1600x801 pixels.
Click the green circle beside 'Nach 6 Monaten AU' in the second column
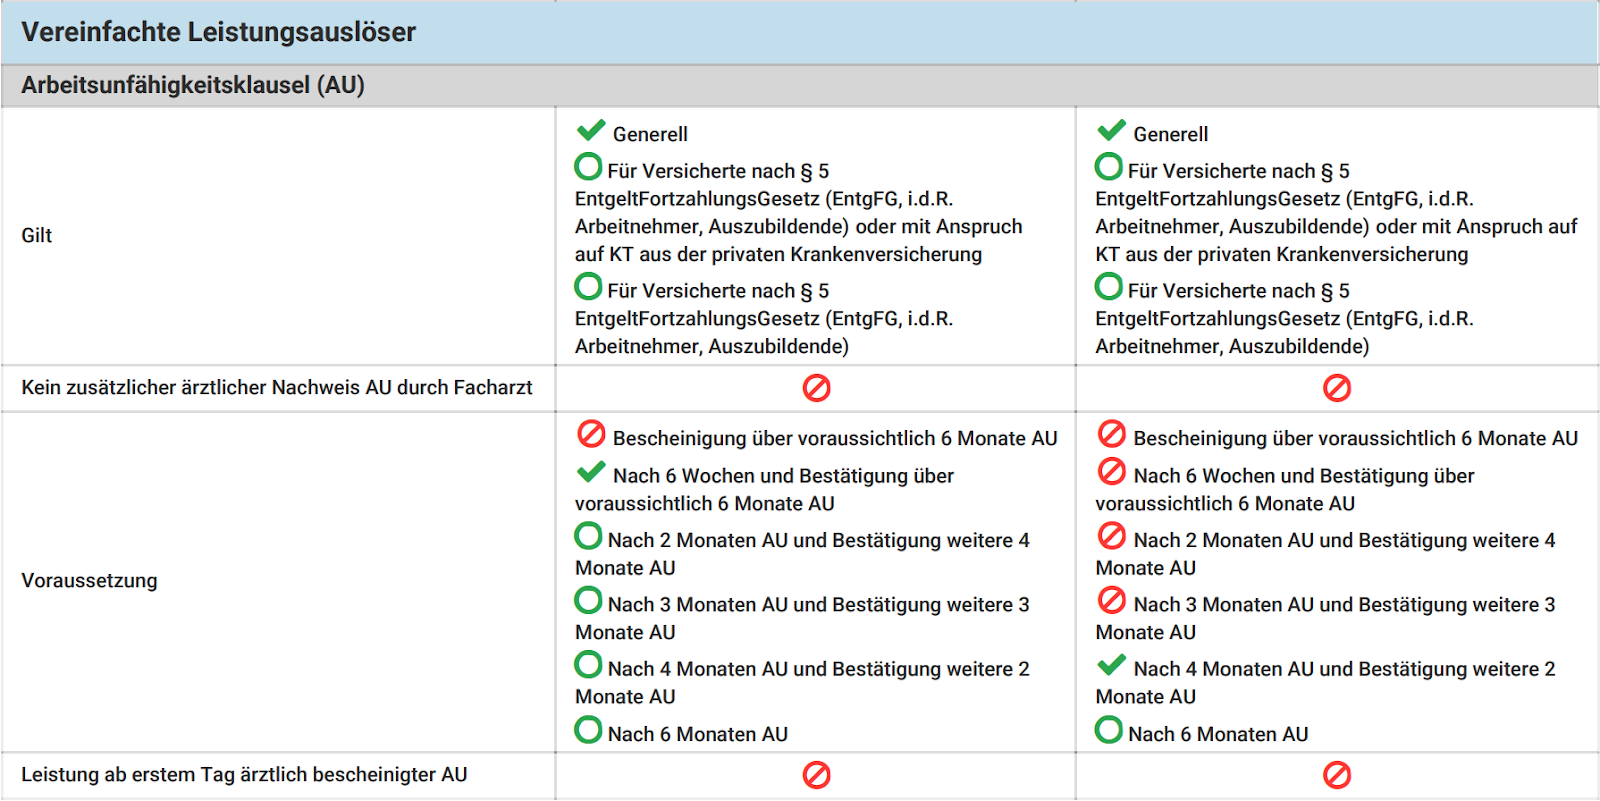[1109, 730]
